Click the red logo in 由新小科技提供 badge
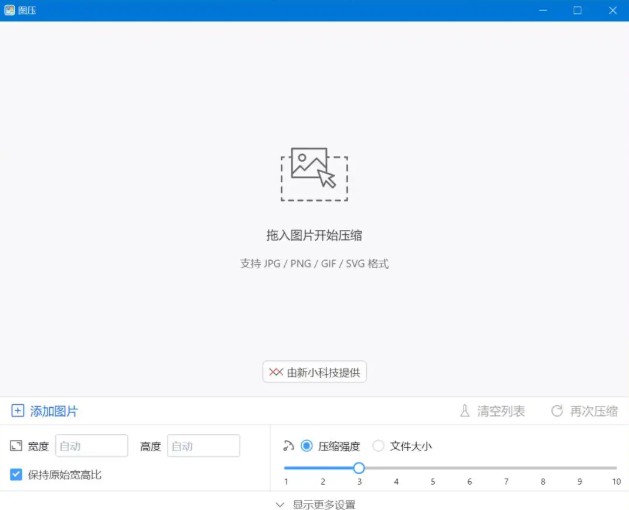 276,372
